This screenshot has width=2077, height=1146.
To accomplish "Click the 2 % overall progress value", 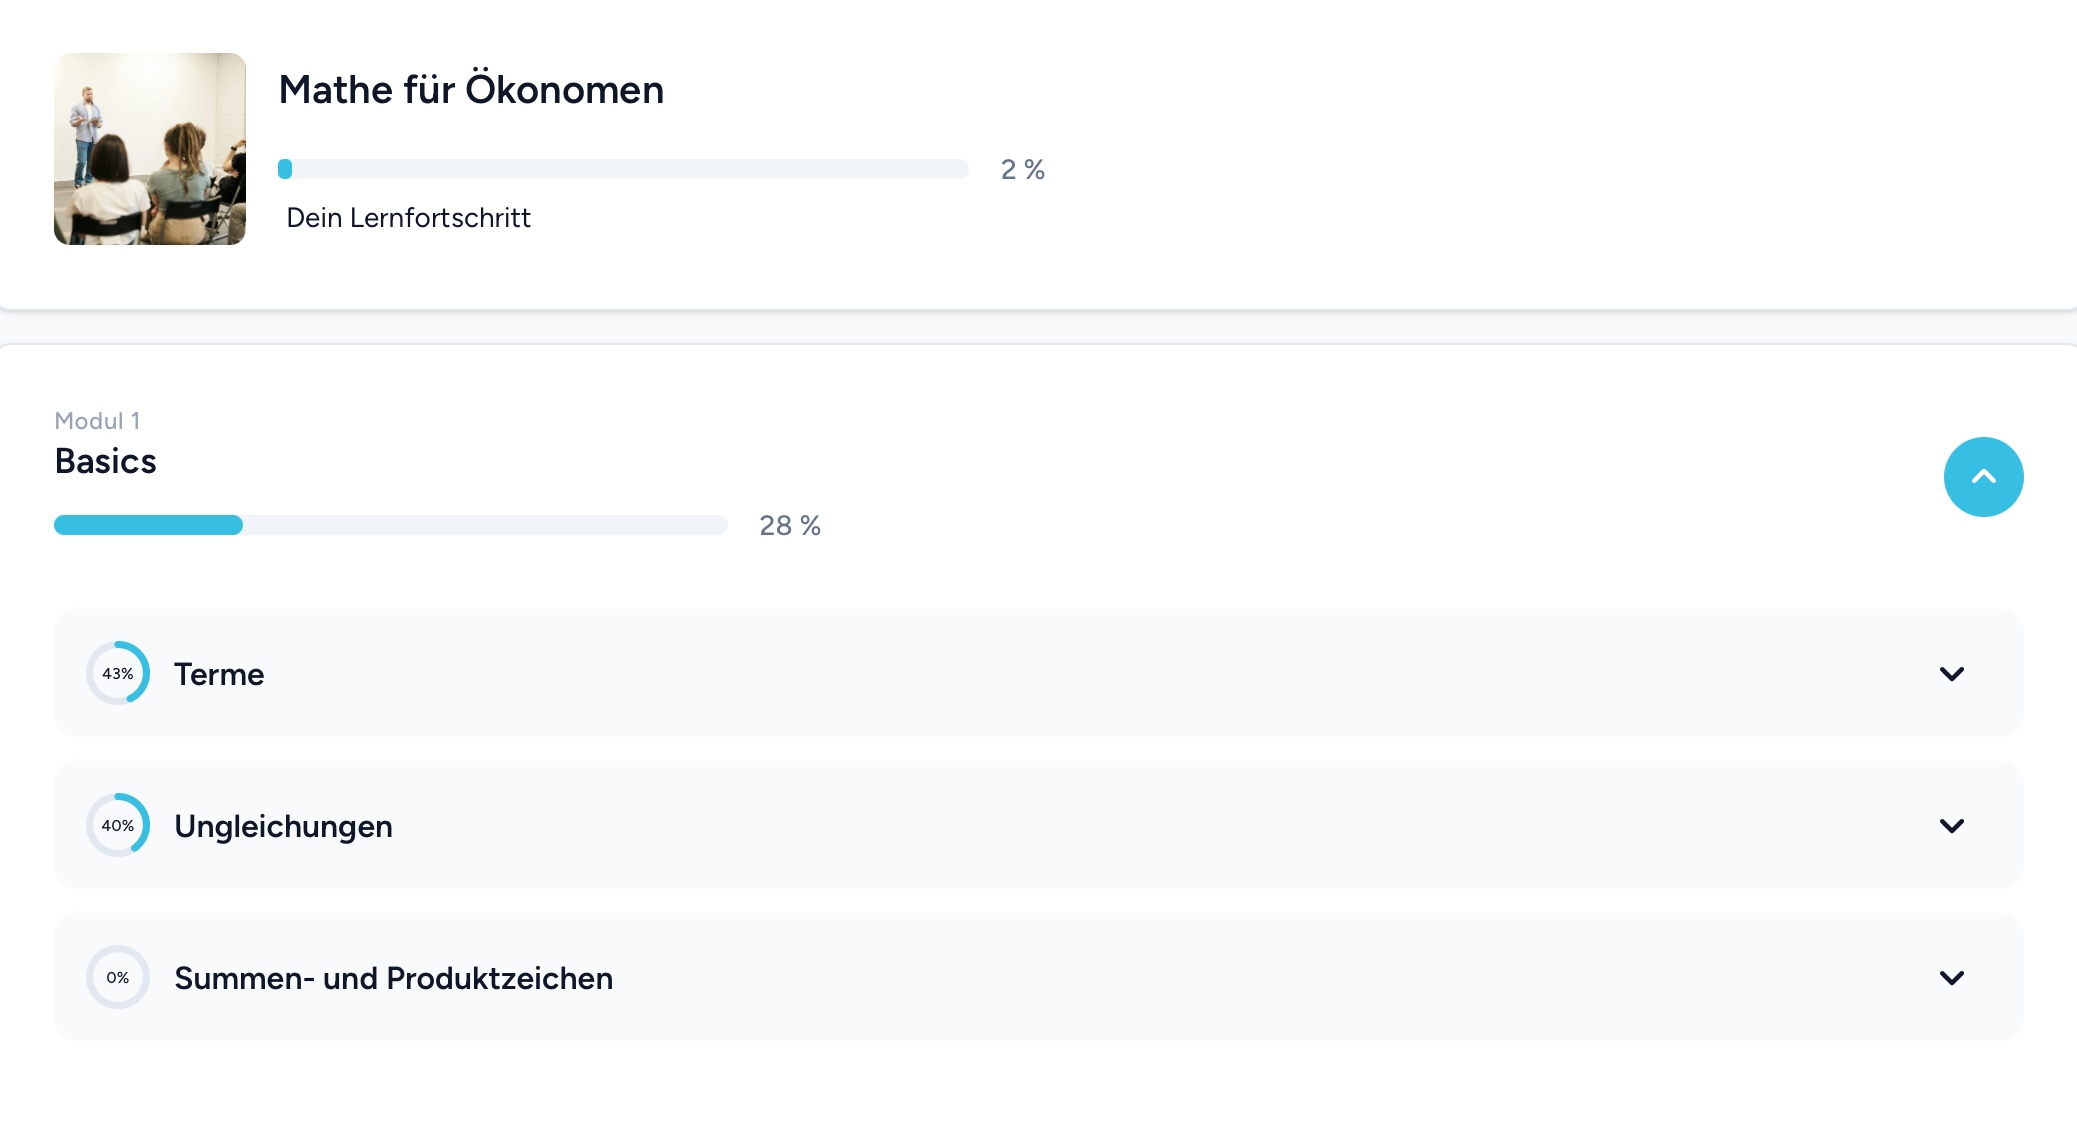I will [1022, 170].
